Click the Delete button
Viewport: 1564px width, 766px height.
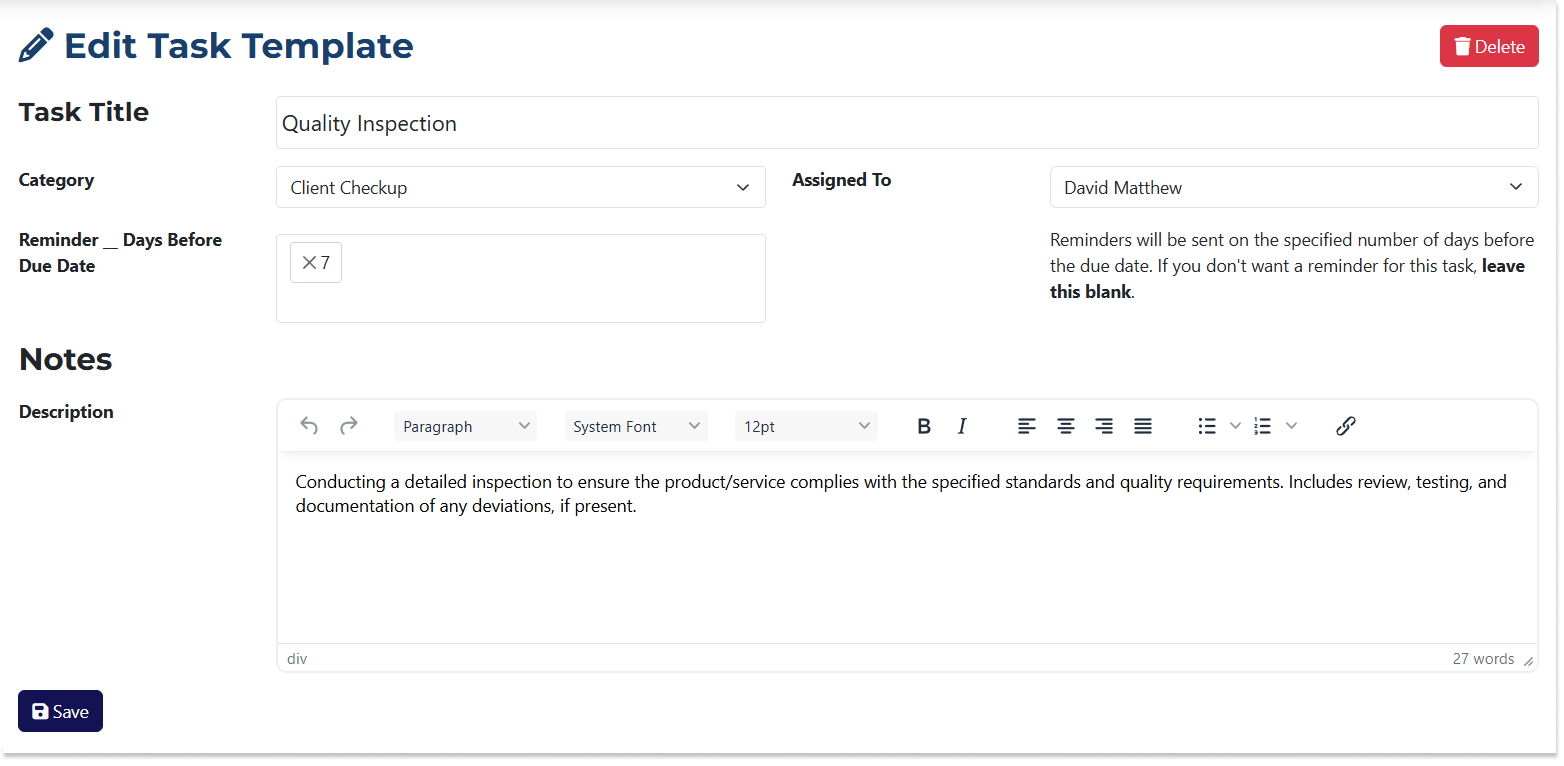pos(1489,46)
